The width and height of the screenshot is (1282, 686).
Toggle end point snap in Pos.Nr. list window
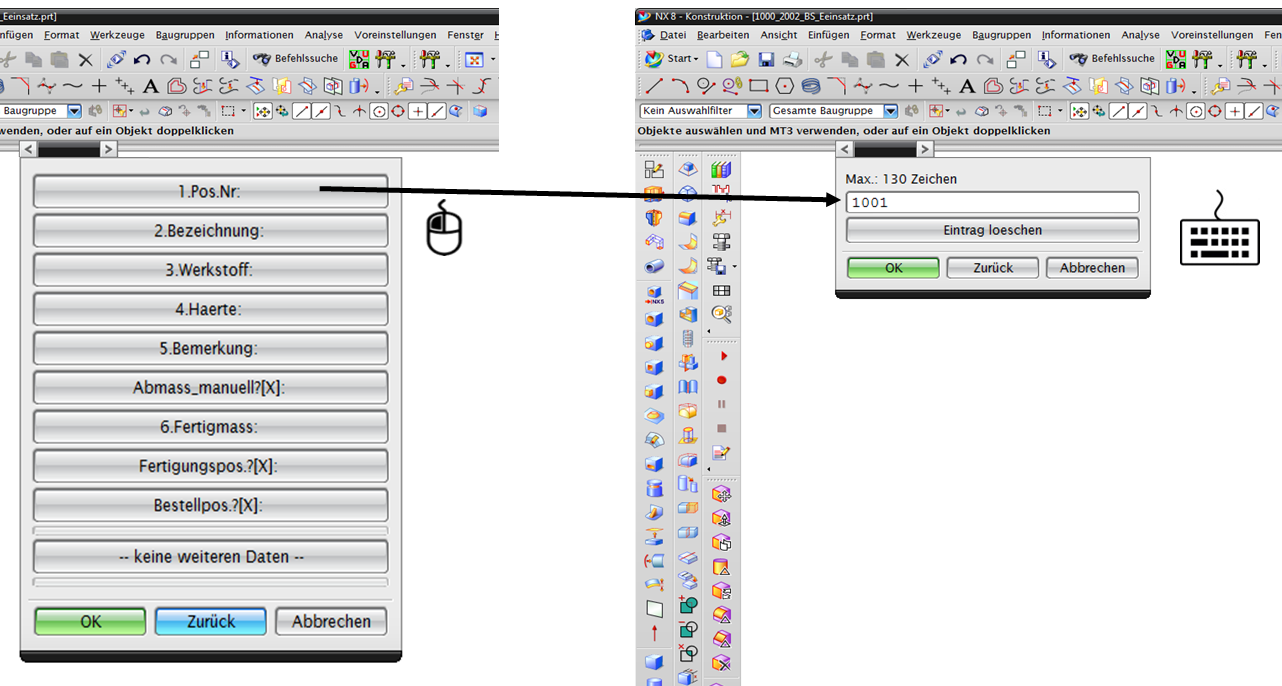[x=302, y=111]
